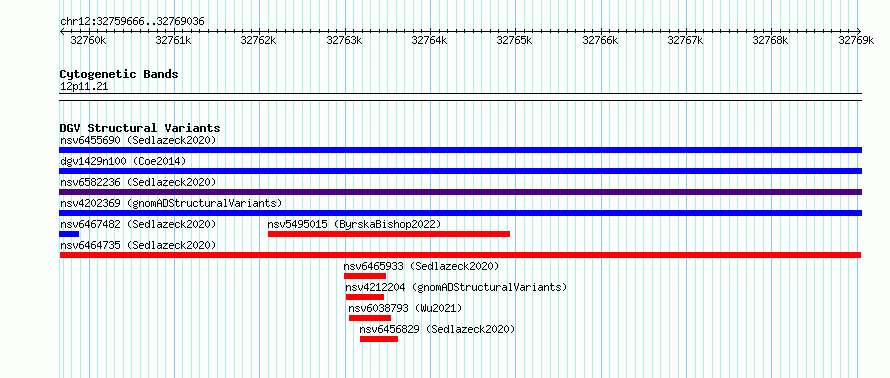This screenshot has width=890, height=378.
Task: Click the 32765k ruler tick label
Action: [x=514, y=40]
